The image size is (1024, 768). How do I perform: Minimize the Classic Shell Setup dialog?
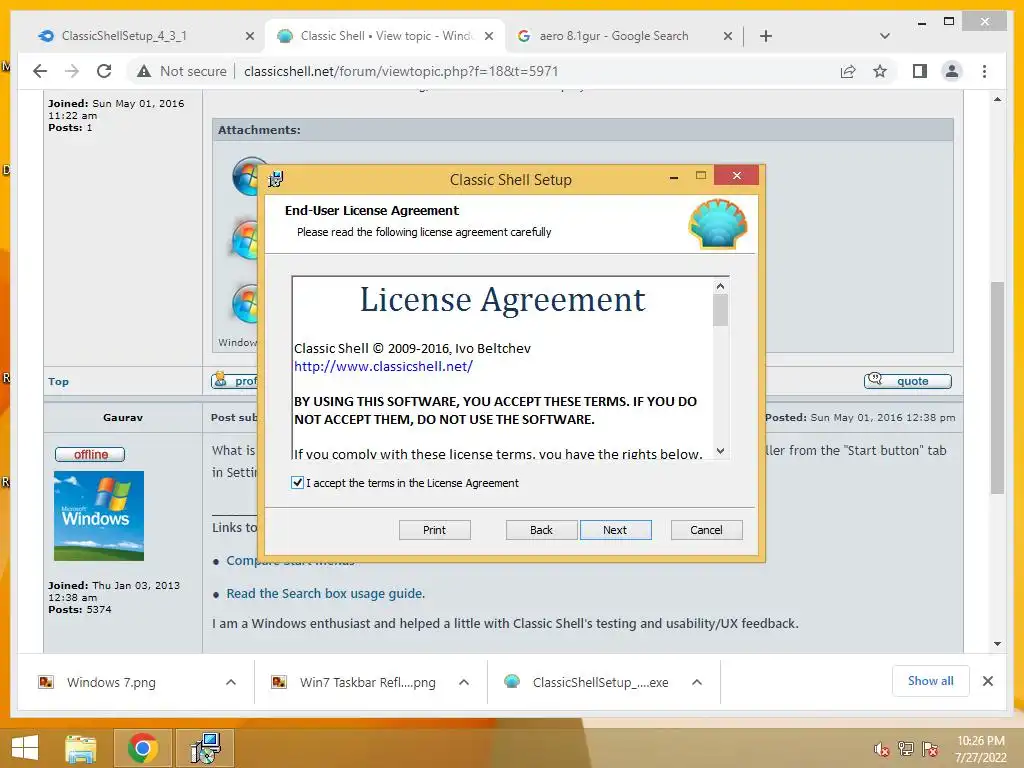(x=673, y=176)
